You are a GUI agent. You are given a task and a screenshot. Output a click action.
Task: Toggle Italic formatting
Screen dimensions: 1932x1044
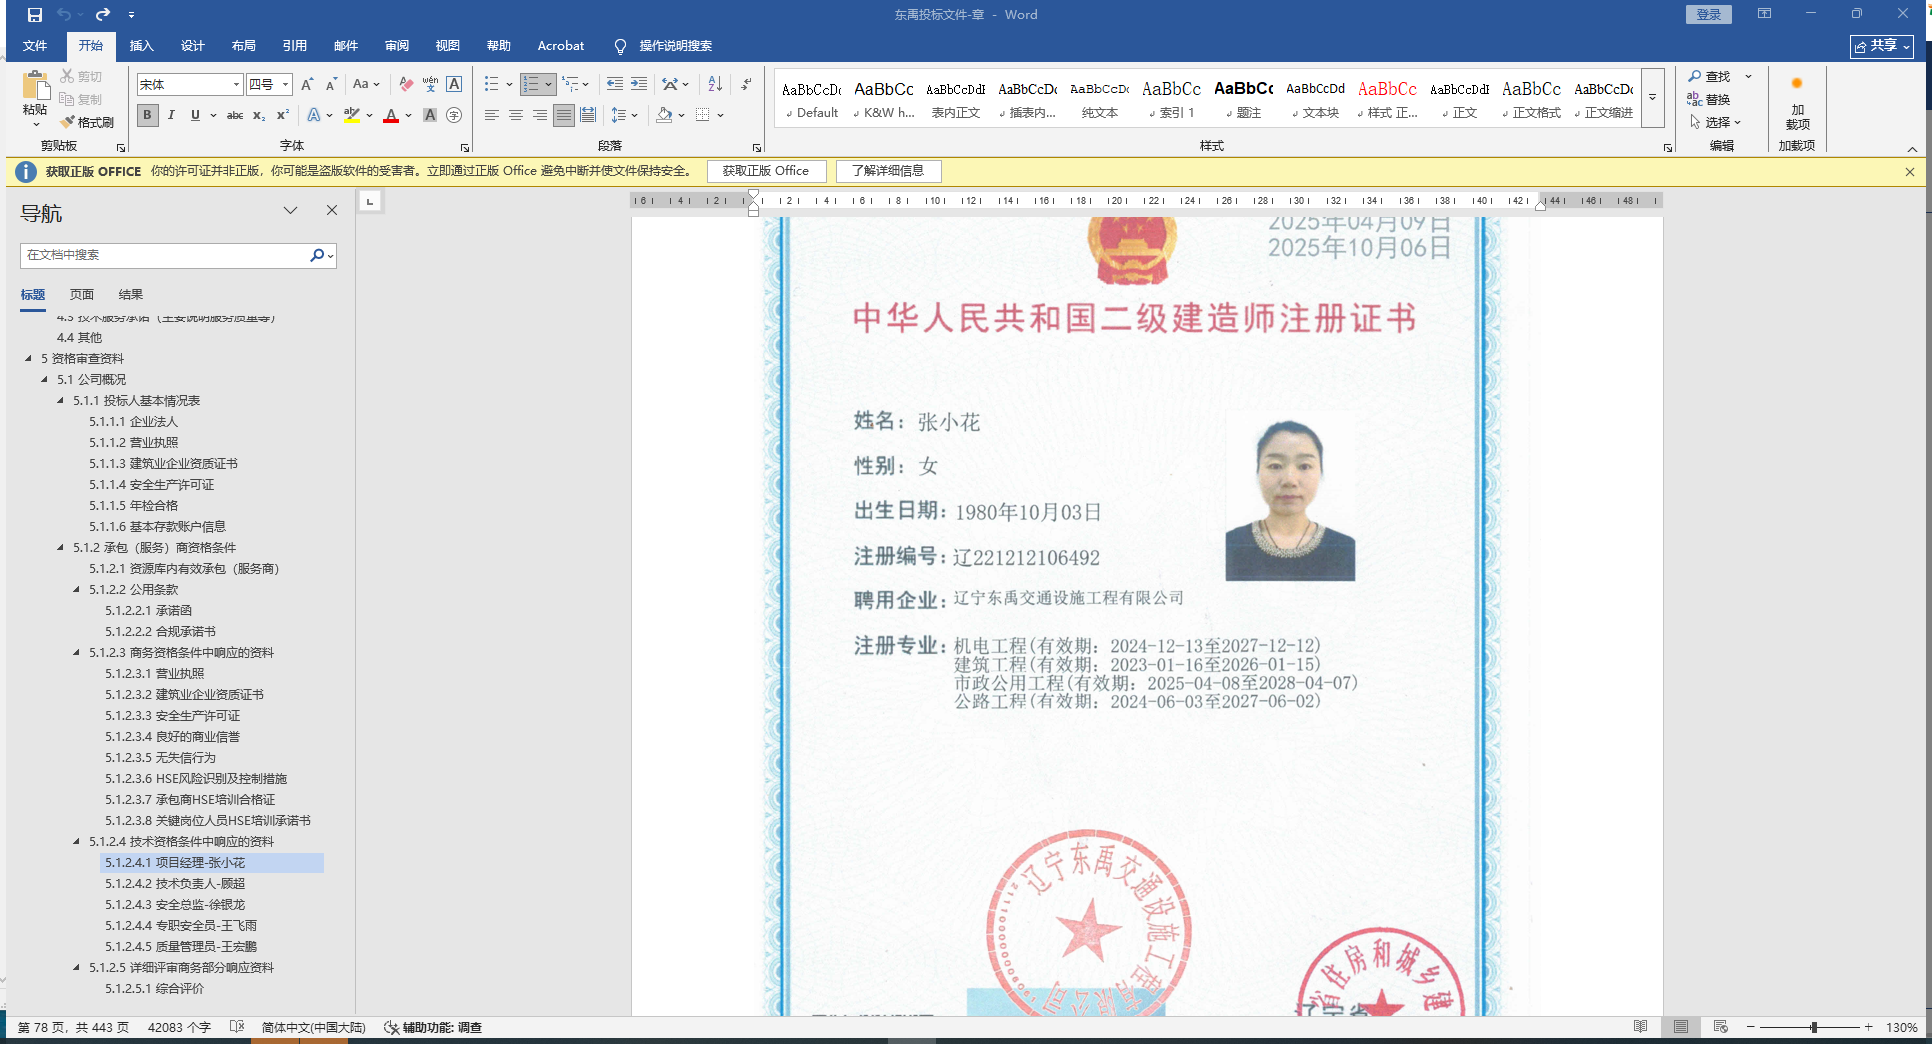(171, 115)
